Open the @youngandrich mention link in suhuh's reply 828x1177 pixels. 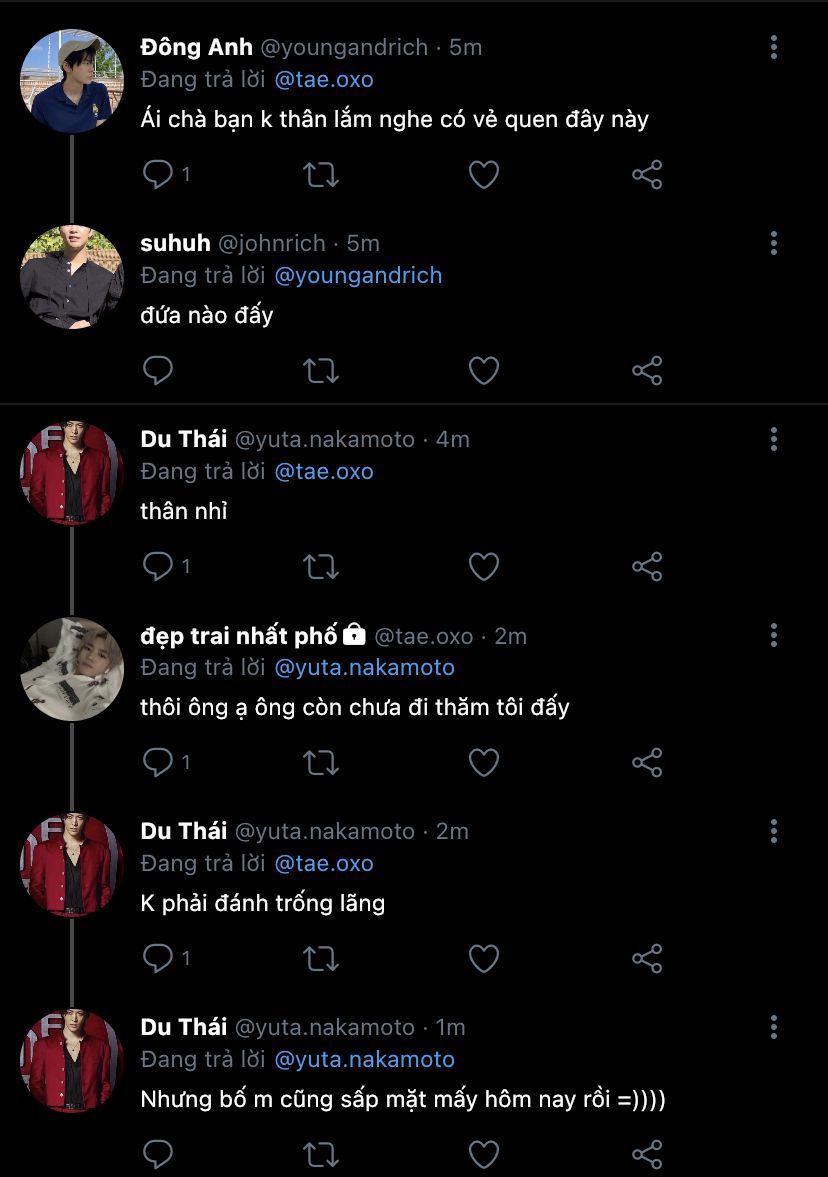(x=357, y=275)
